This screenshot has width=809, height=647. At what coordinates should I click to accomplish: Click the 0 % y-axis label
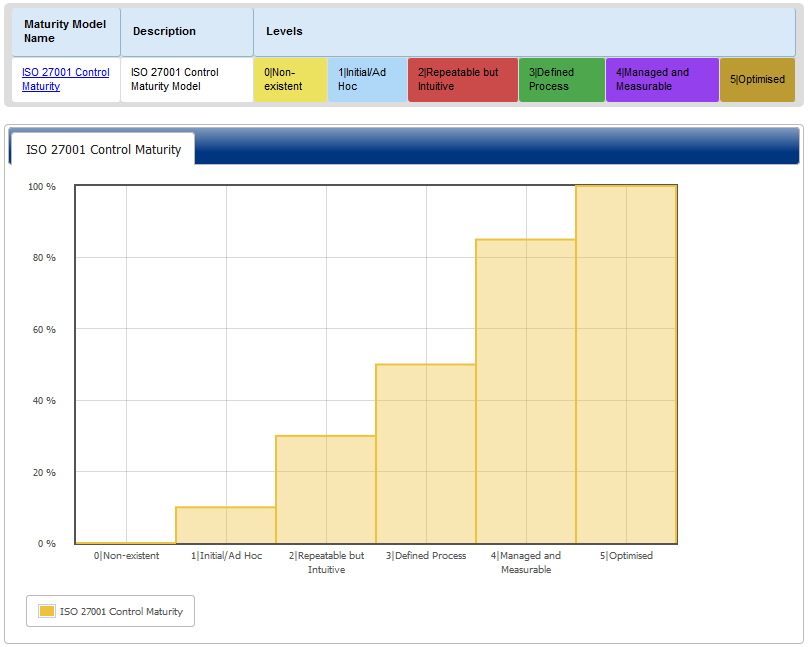pyautogui.click(x=47, y=544)
